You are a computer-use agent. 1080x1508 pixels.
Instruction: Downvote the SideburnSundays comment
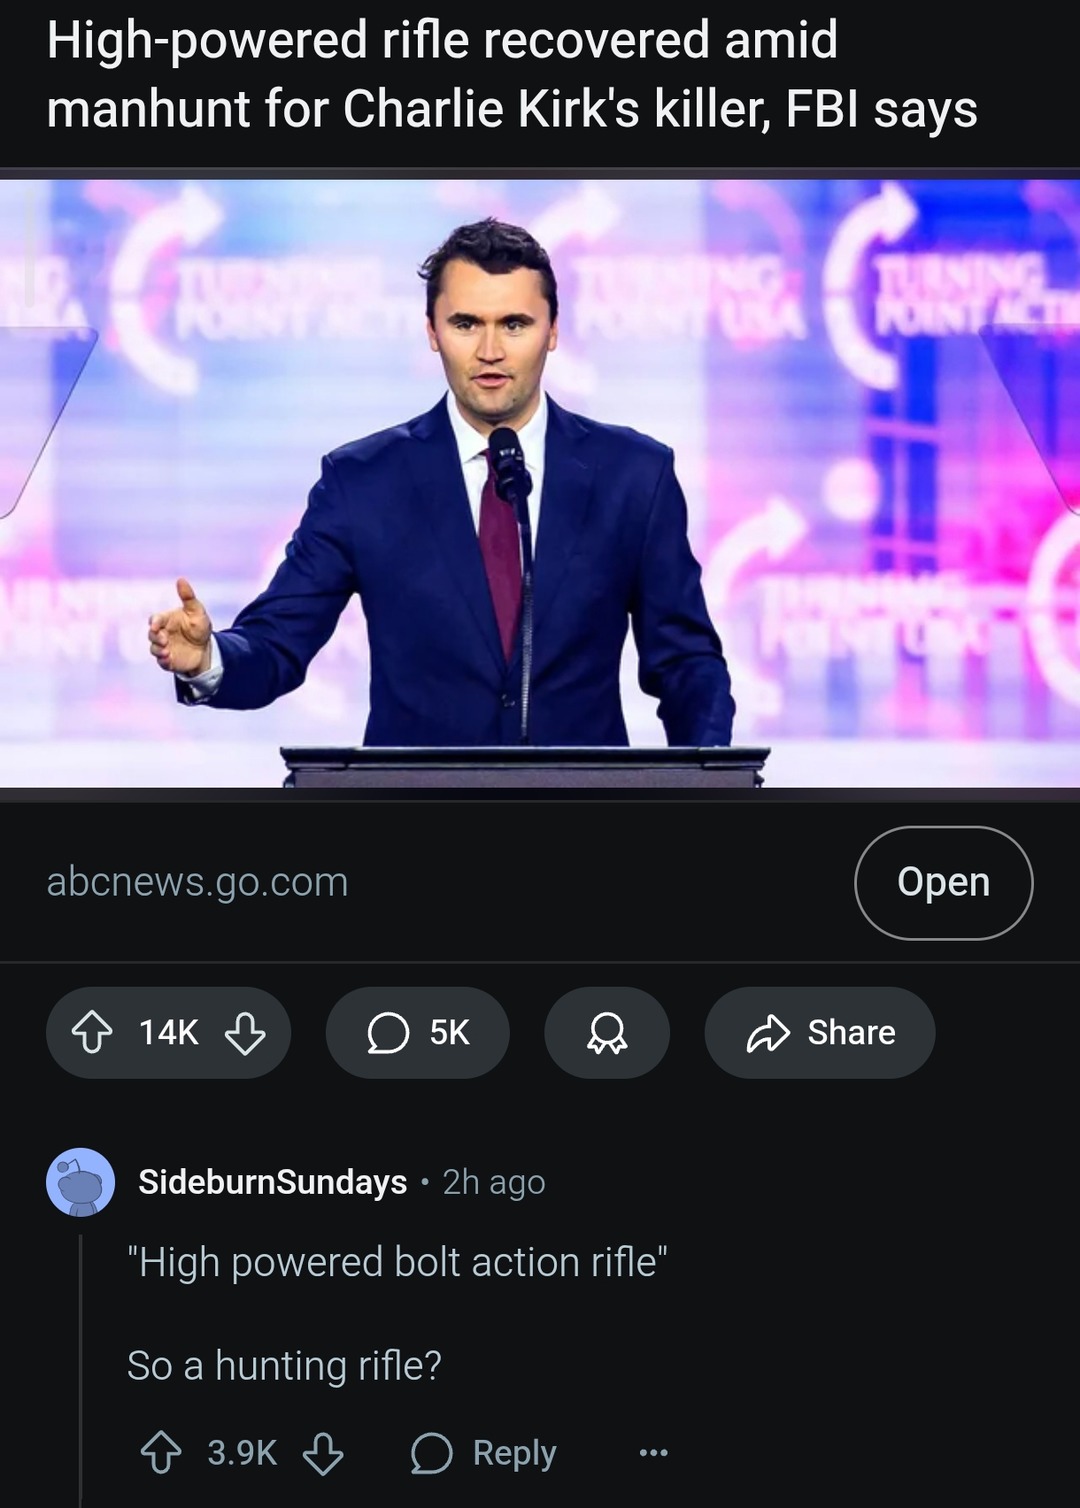point(323,1453)
